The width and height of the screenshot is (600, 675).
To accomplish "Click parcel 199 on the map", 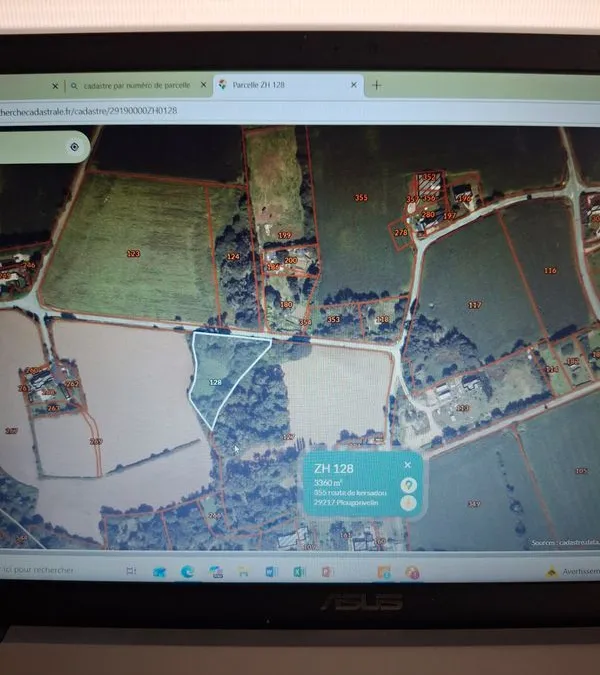I will pos(284,235).
